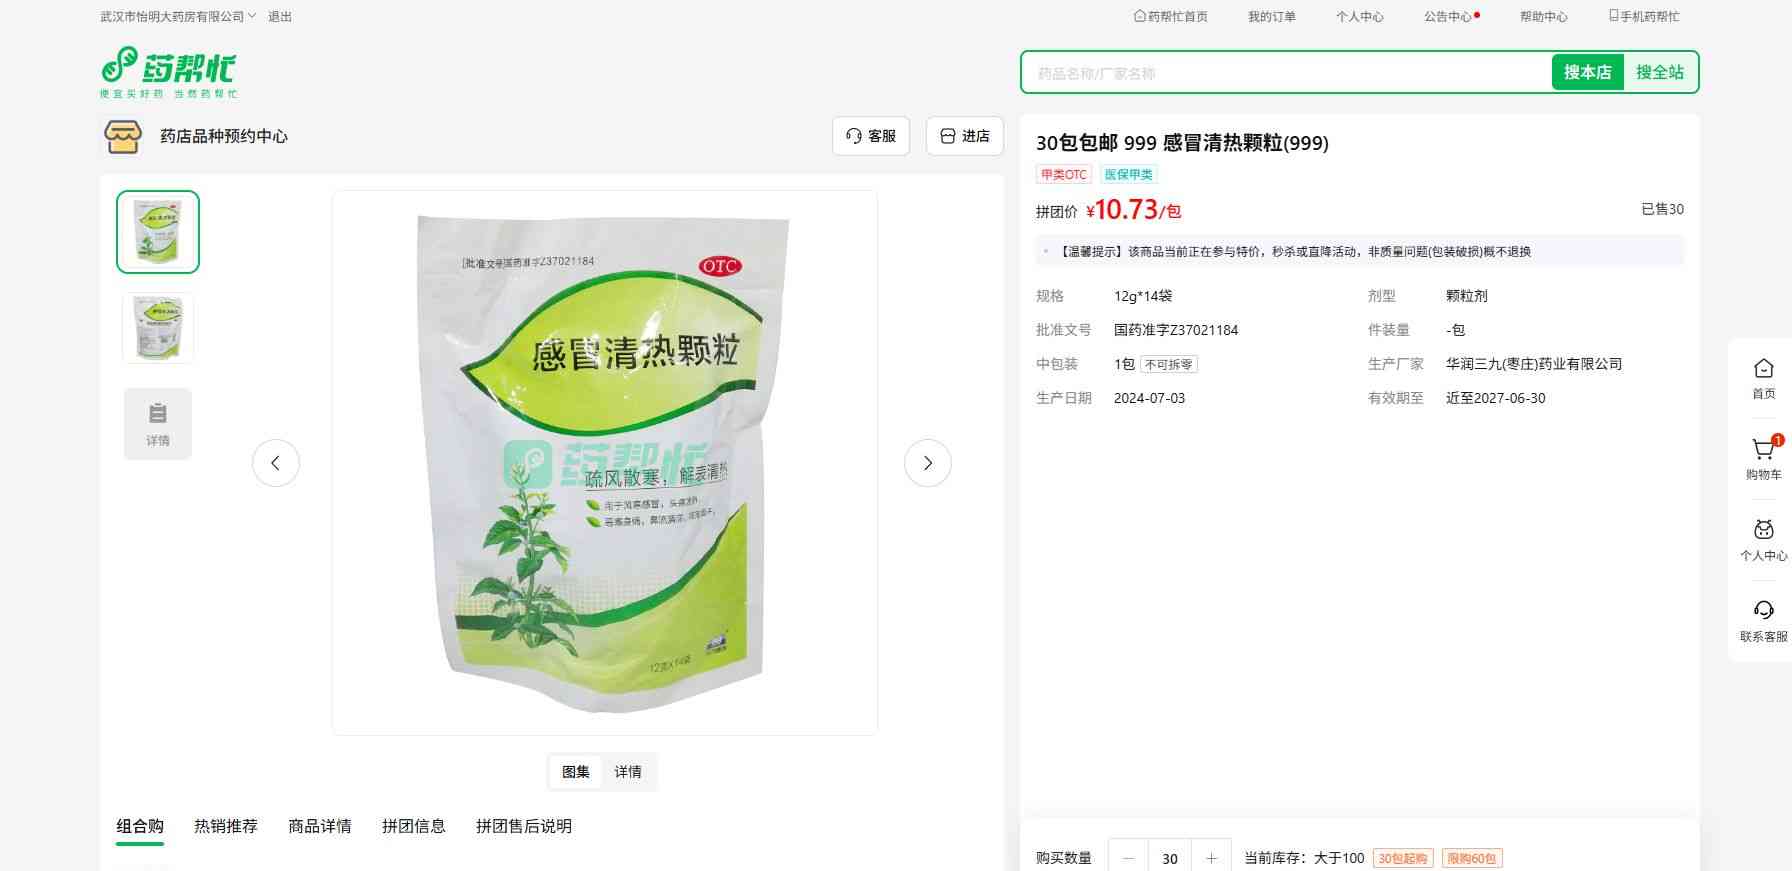Screen dimensions: 1792x871
Task: Switch to the 拼团信息 tab
Action: (x=414, y=826)
